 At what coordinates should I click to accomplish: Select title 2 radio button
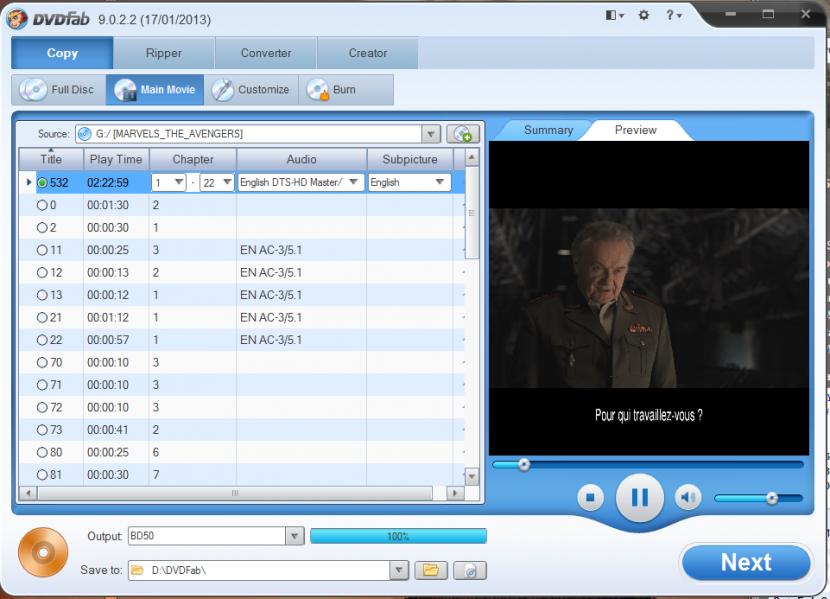click(42, 228)
